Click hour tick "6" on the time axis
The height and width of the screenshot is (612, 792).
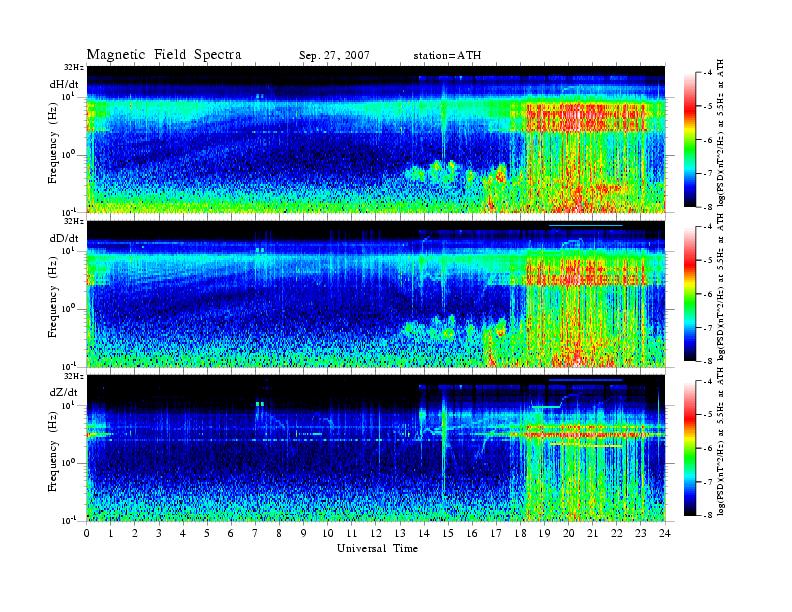click(231, 533)
